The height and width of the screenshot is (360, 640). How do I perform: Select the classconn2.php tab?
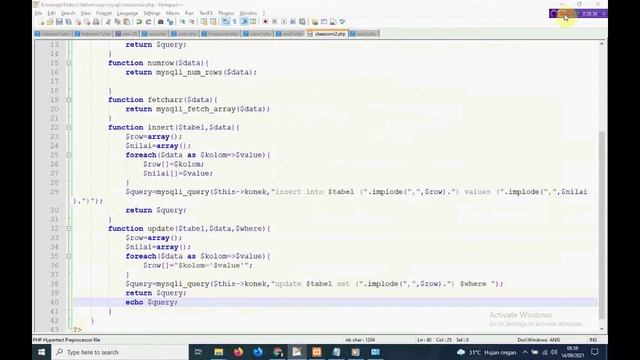[x=327, y=34]
